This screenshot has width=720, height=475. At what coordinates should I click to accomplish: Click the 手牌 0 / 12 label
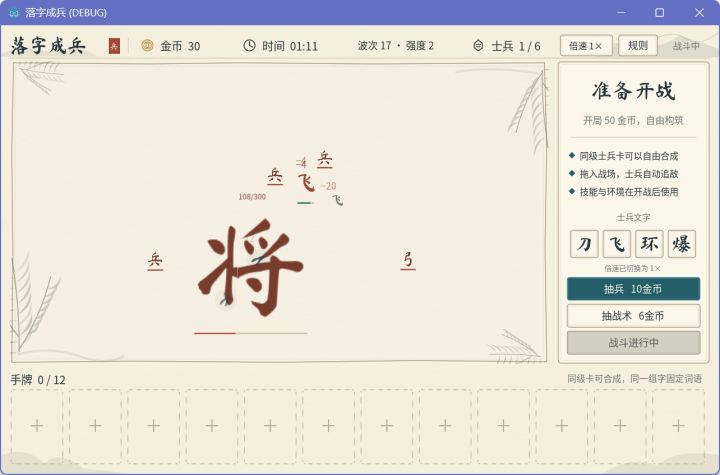click(x=38, y=380)
